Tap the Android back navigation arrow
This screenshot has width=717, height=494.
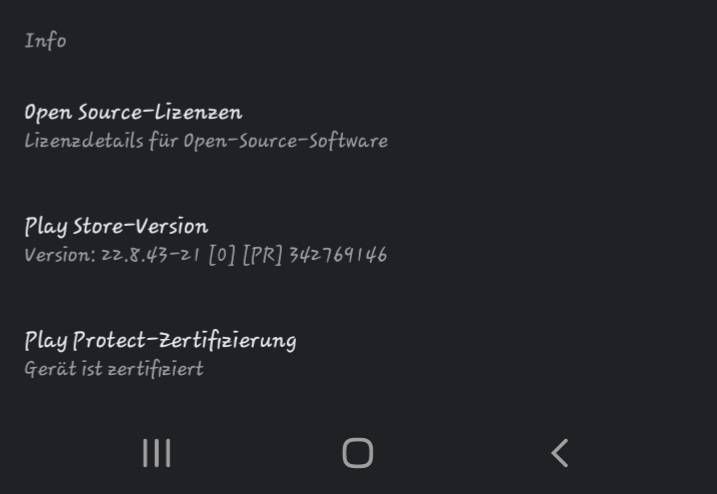point(560,453)
